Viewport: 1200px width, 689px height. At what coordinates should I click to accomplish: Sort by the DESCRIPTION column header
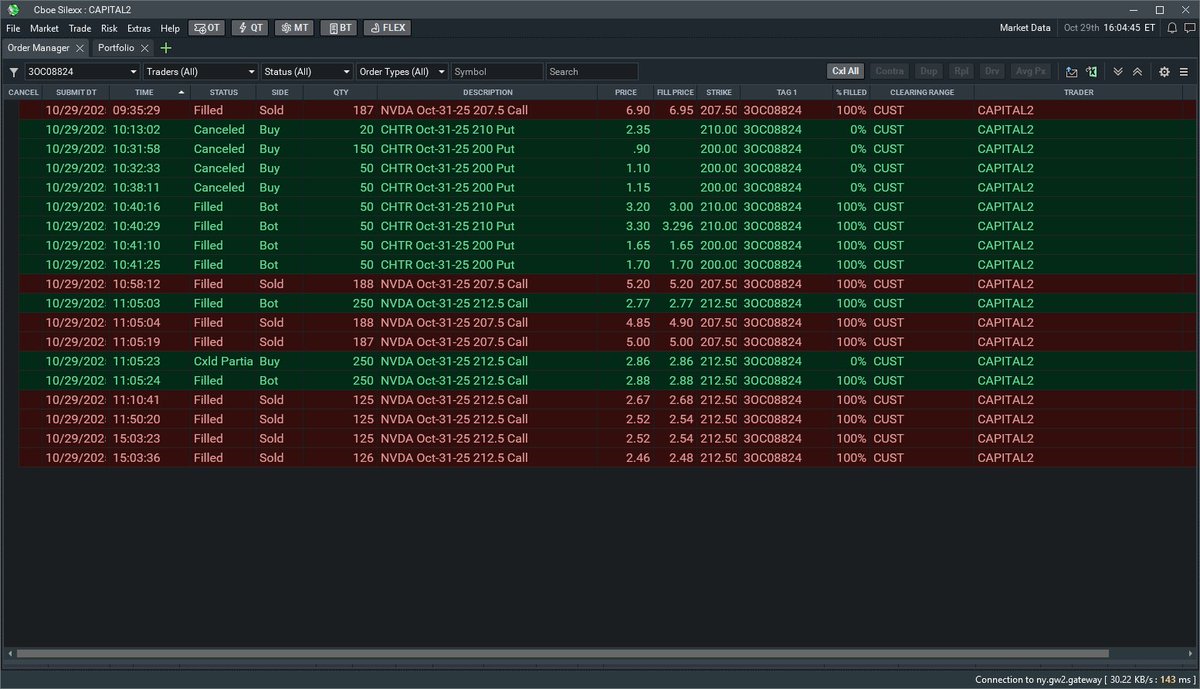pyautogui.click(x=488, y=92)
